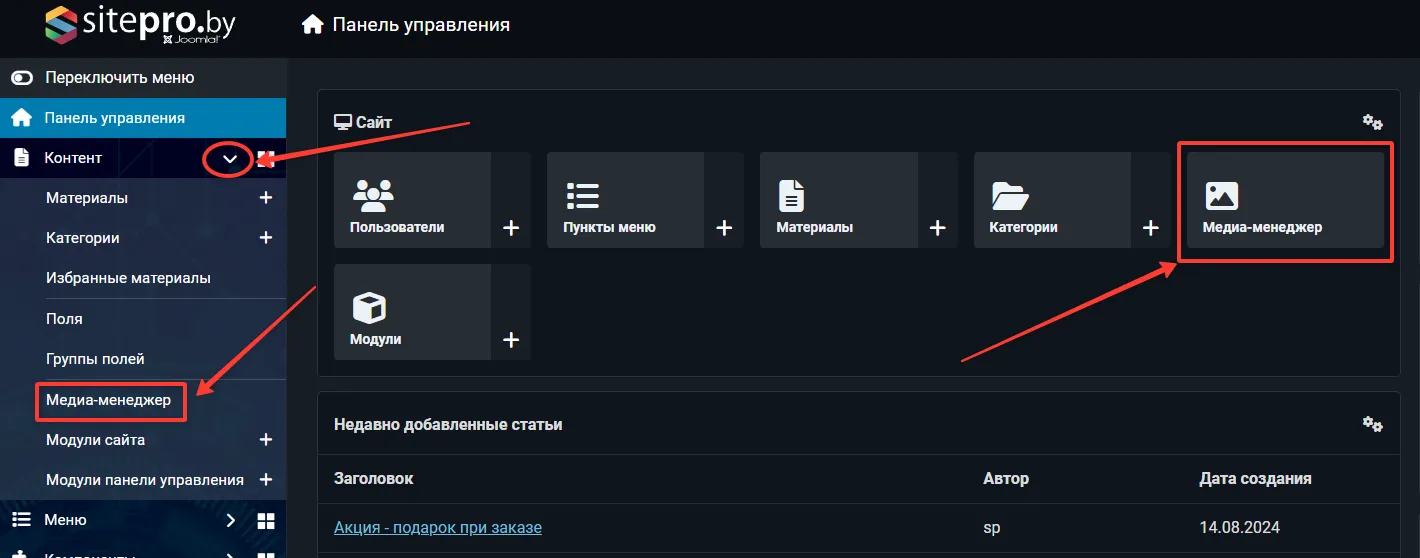1420x558 pixels.
Task: Open the Пользователи tile with people icon
Action: [411, 200]
